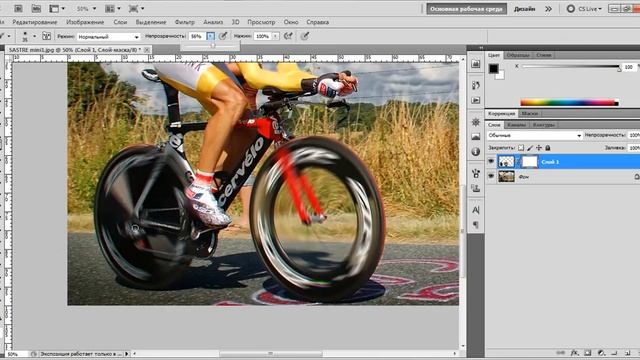The width and height of the screenshot is (640, 360).
Task: Click the background white color swatch
Action: (500, 75)
